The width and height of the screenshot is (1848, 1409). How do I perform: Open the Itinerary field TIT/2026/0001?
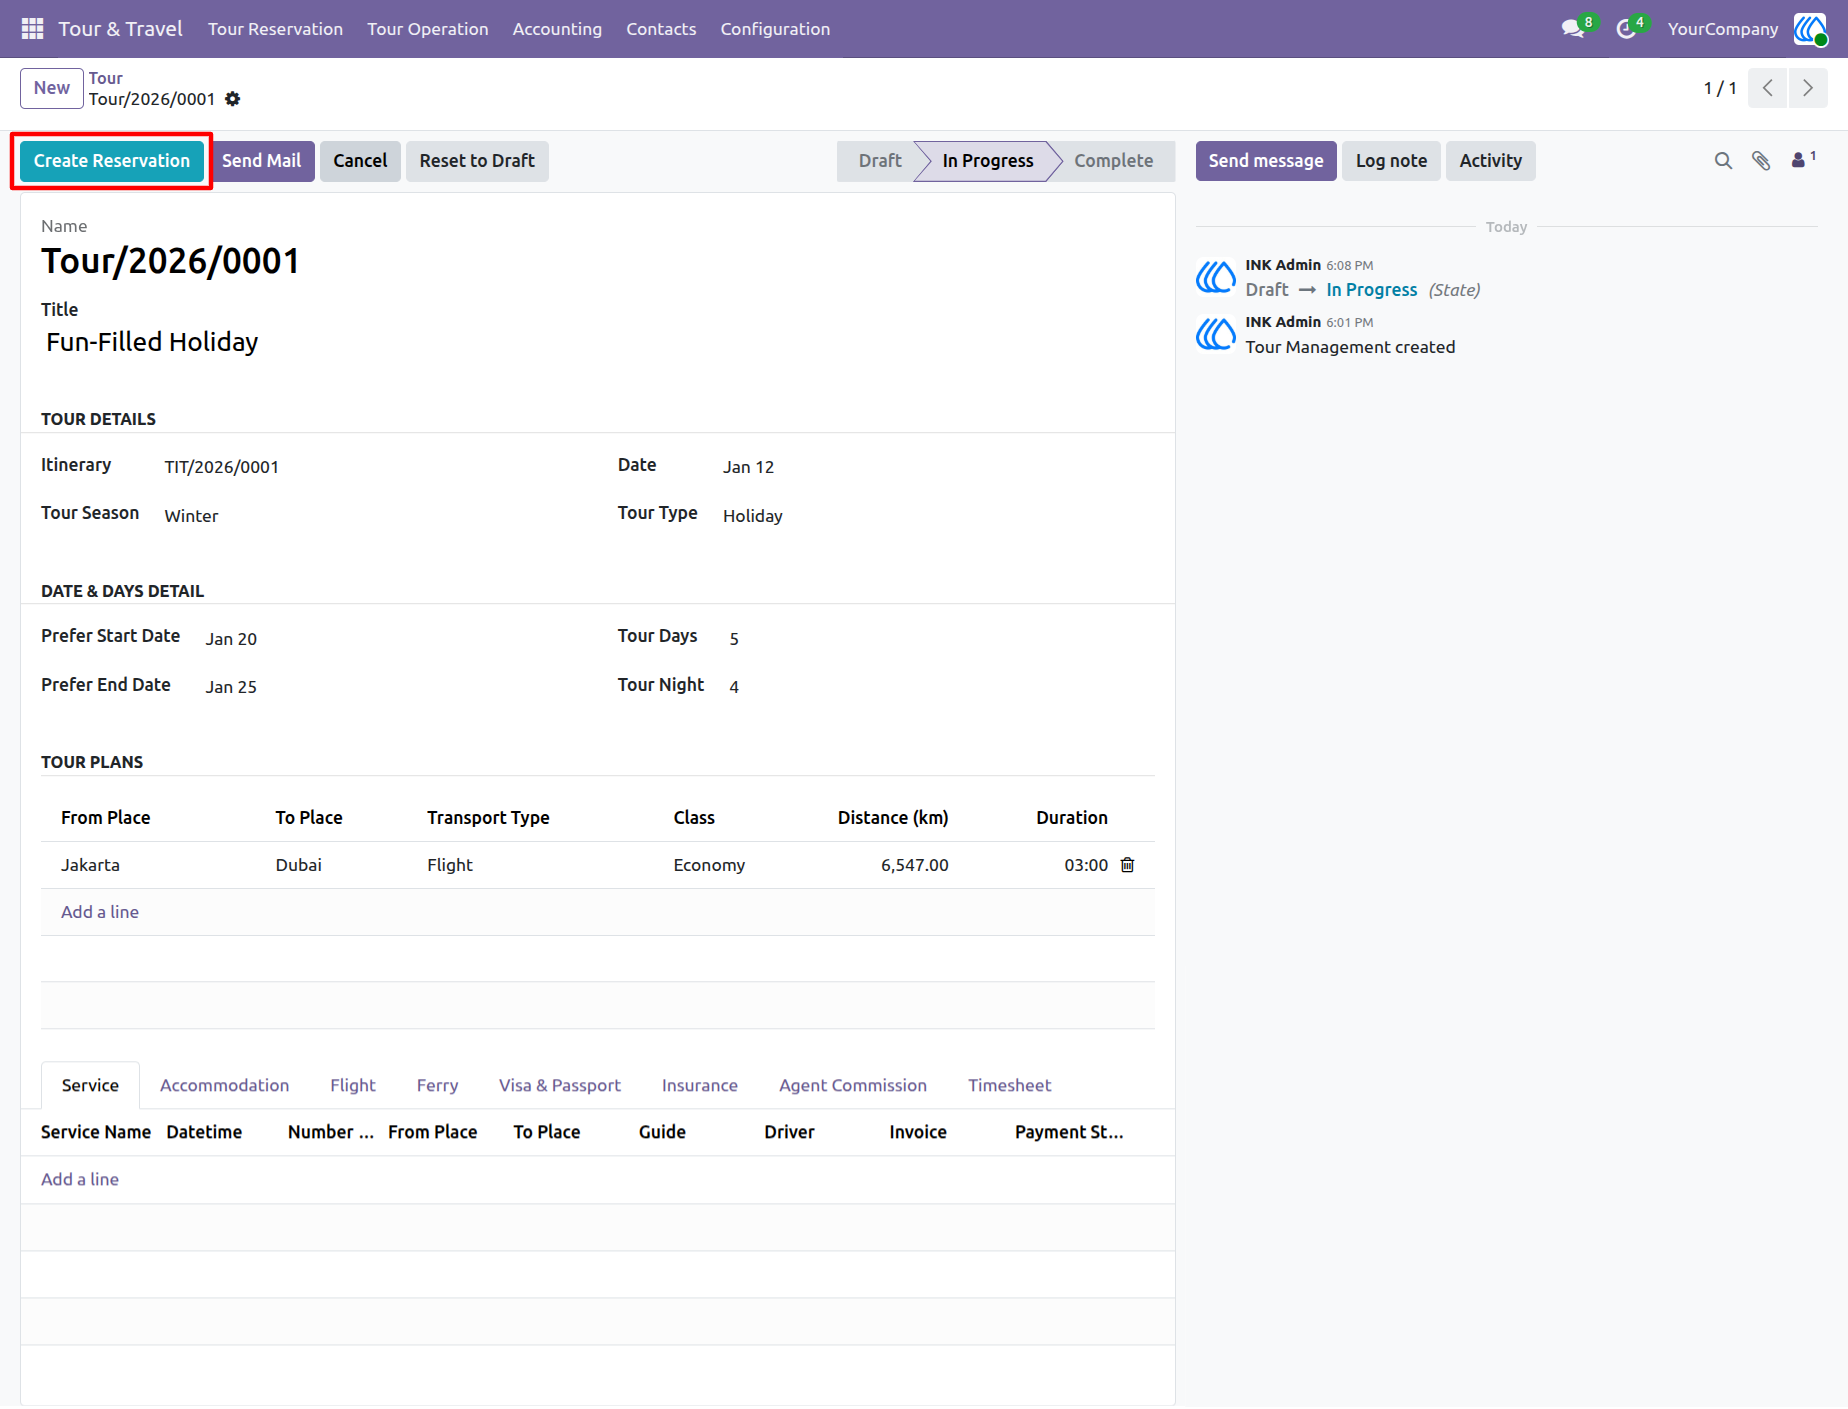[222, 467]
